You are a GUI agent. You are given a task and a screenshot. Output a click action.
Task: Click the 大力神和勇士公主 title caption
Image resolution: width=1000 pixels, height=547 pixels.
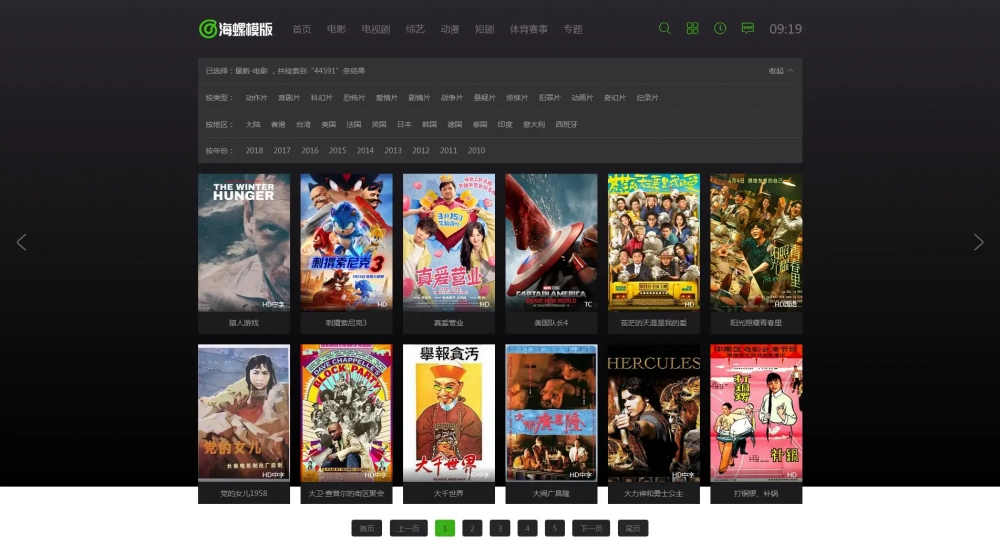tap(654, 493)
